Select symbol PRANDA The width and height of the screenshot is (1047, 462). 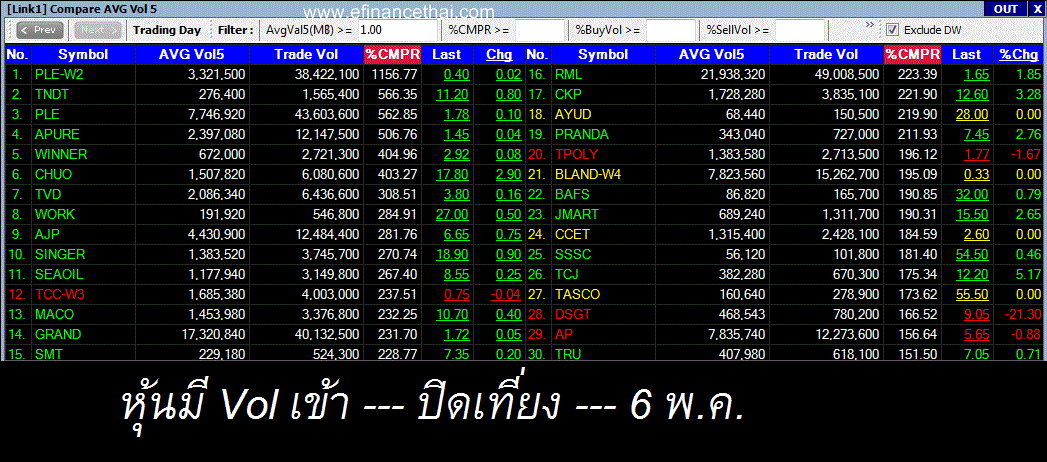pyautogui.click(x=582, y=135)
